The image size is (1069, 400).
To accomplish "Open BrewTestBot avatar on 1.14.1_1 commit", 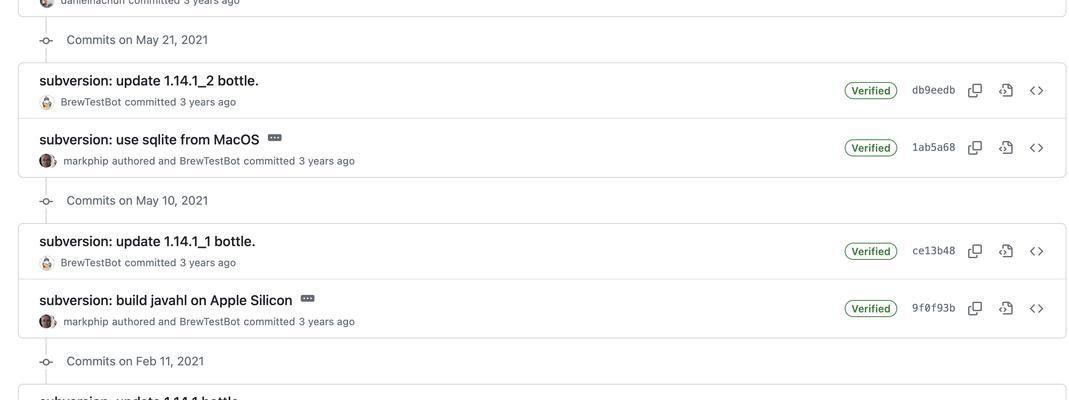I will tap(46, 263).
